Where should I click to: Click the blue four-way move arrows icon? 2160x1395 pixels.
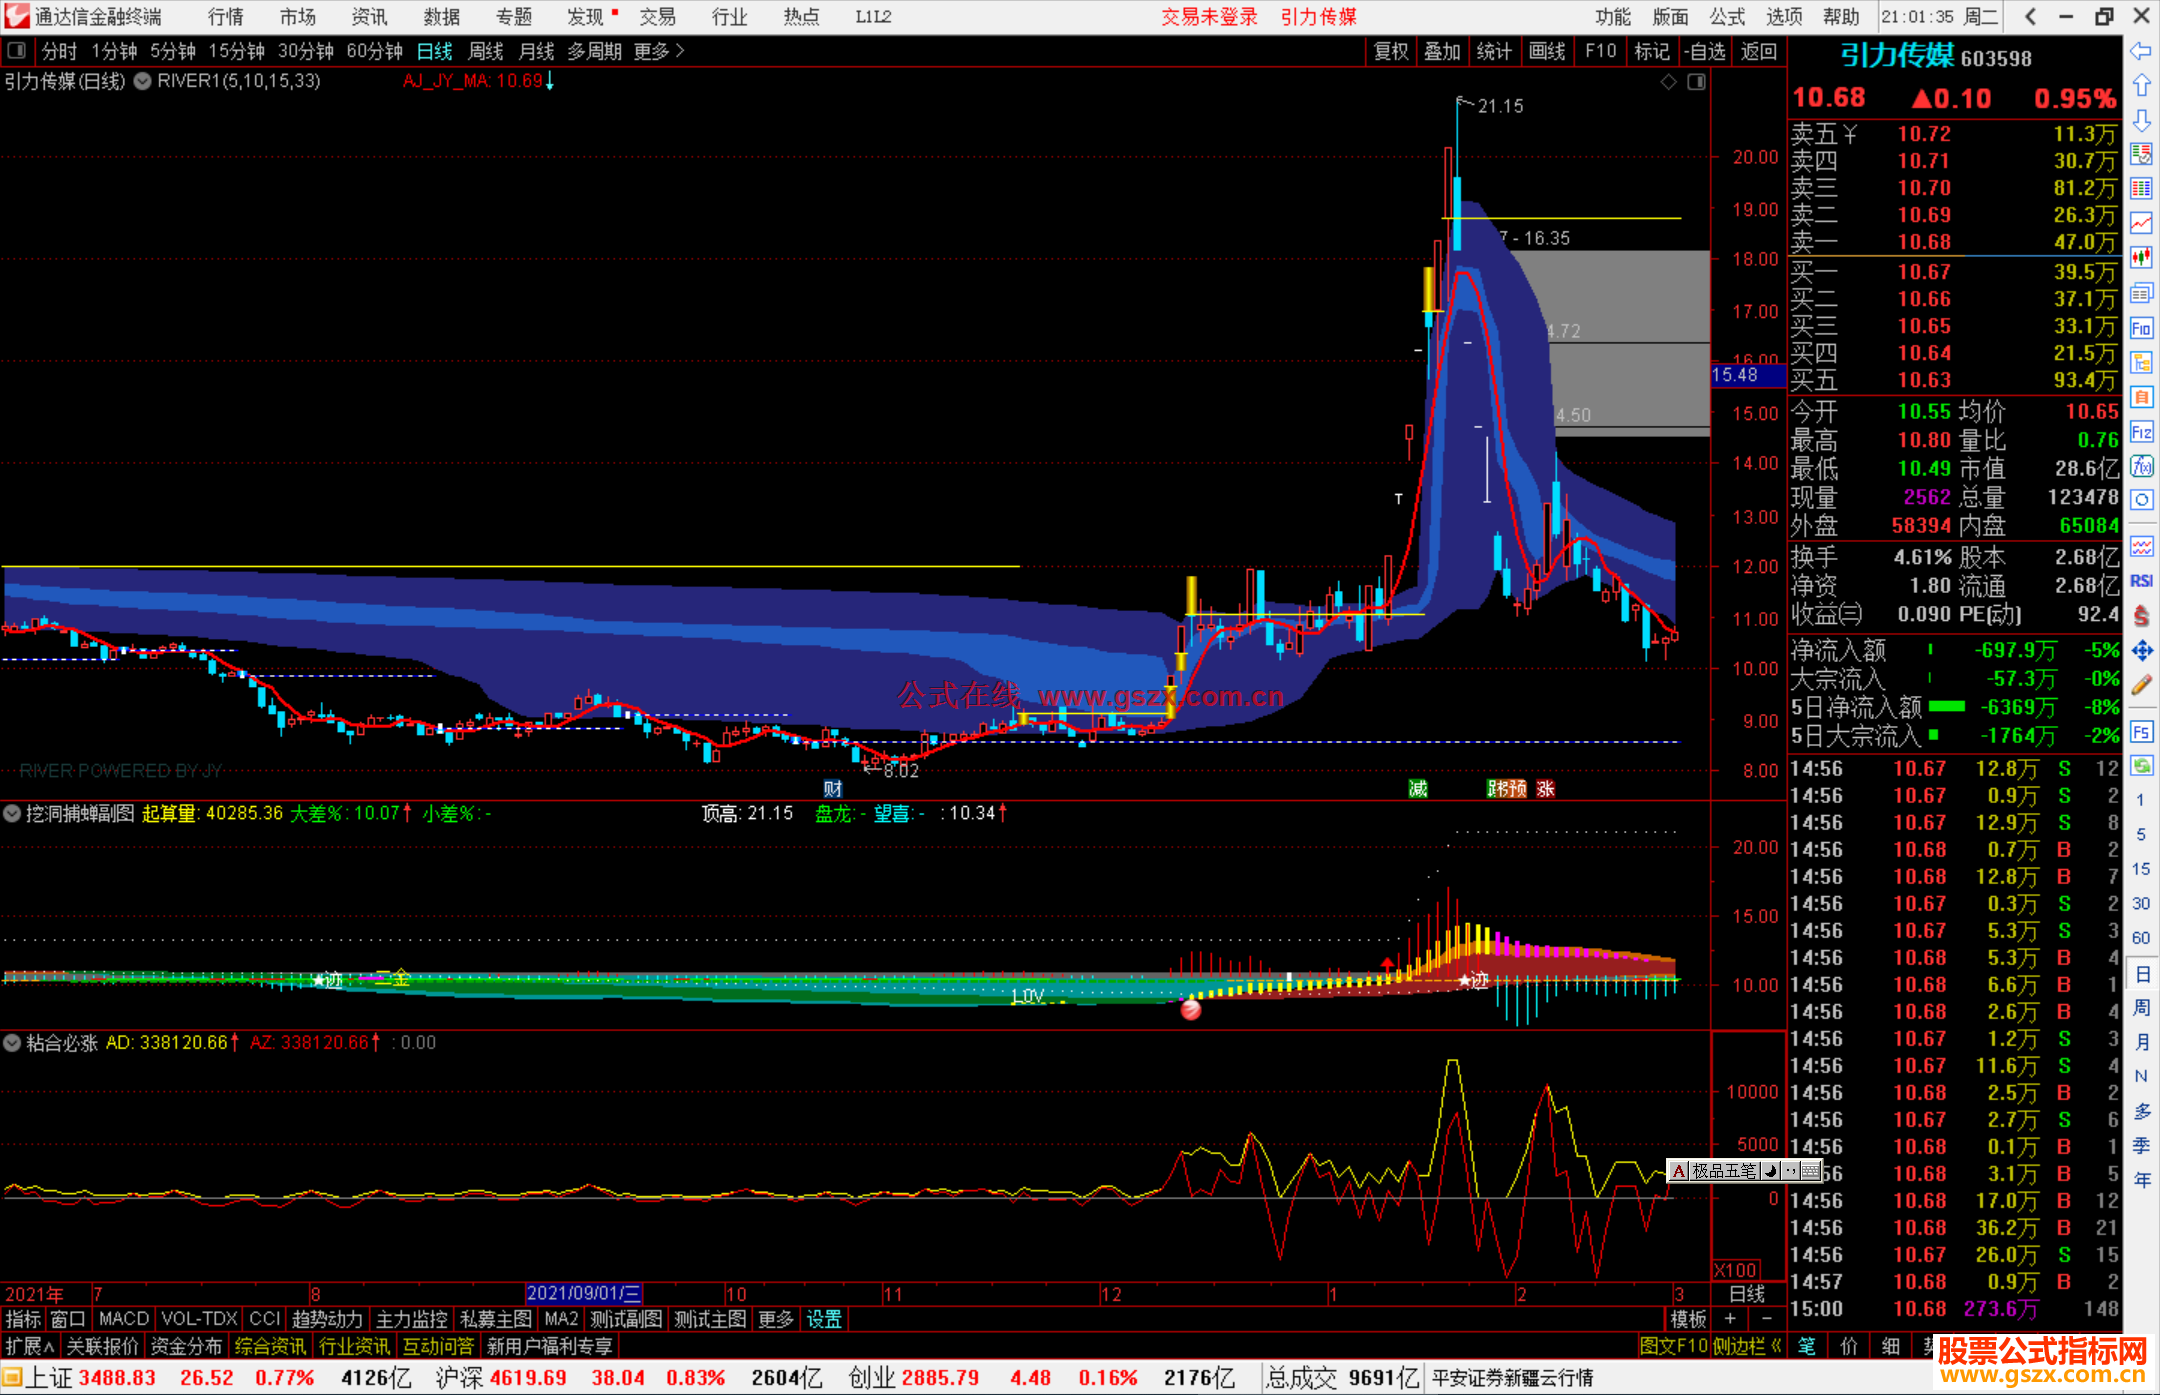pos(2141,651)
